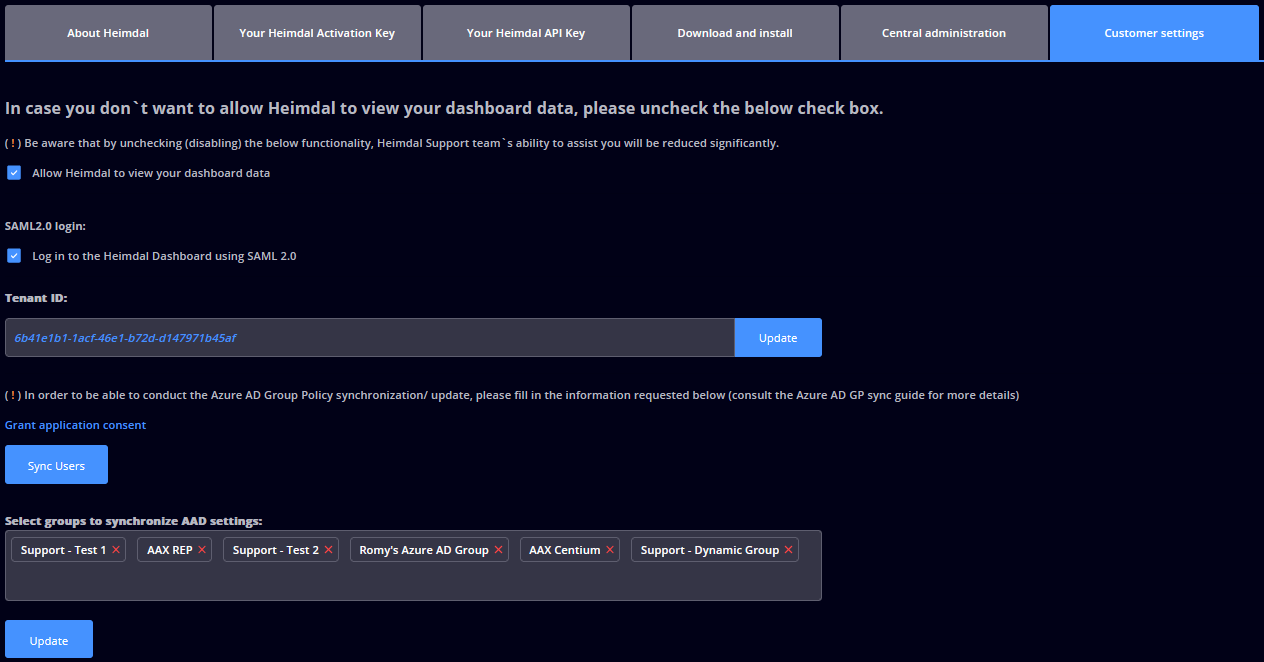
Task: Remove the Support - Dynamic Group tag
Action: (788, 550)
